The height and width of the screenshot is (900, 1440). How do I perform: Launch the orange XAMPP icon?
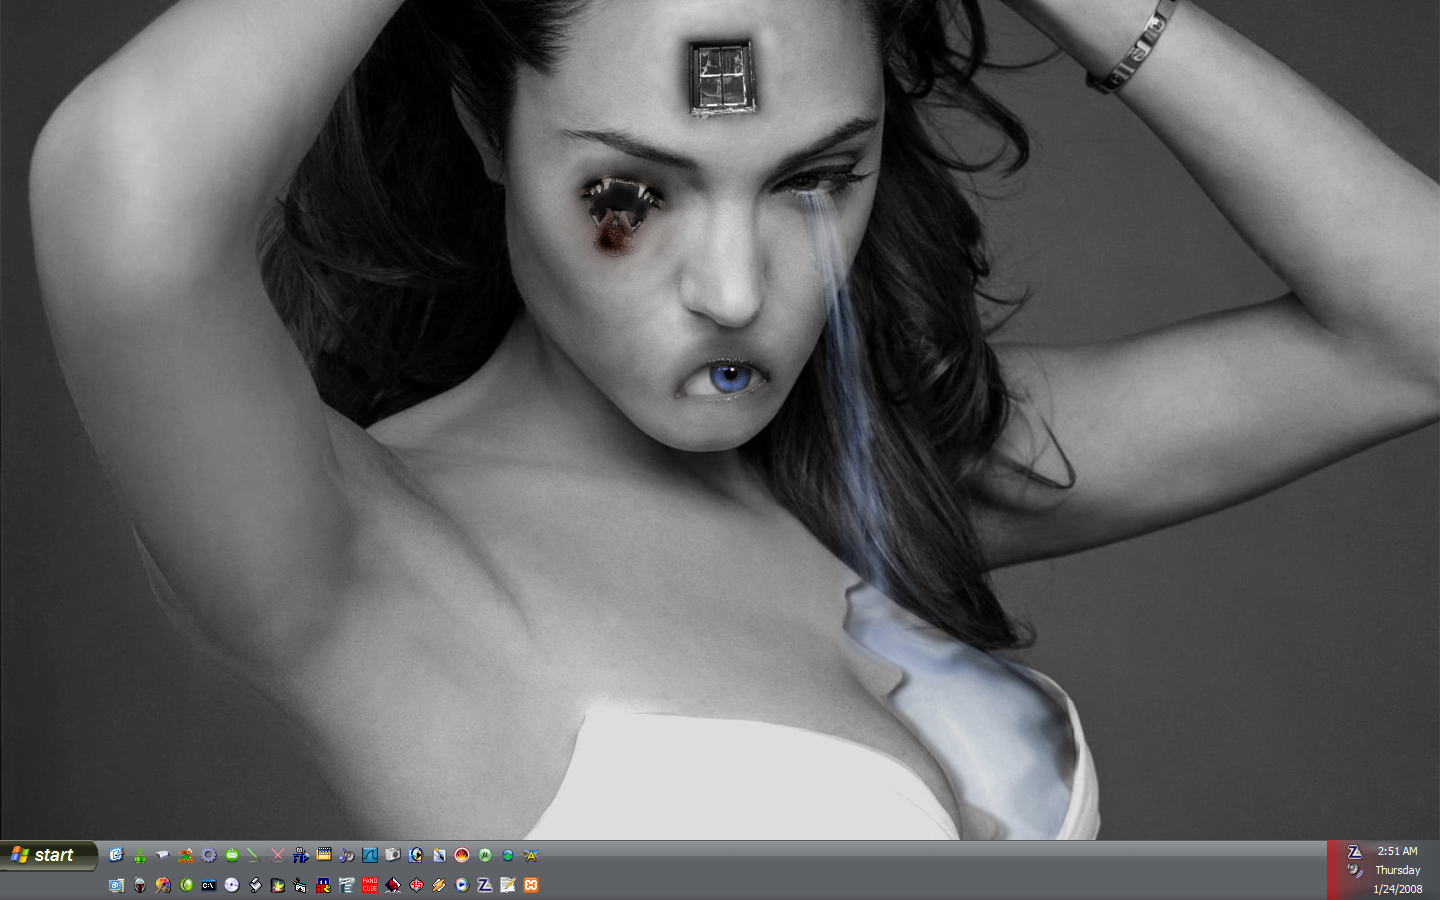click(531, 885)
